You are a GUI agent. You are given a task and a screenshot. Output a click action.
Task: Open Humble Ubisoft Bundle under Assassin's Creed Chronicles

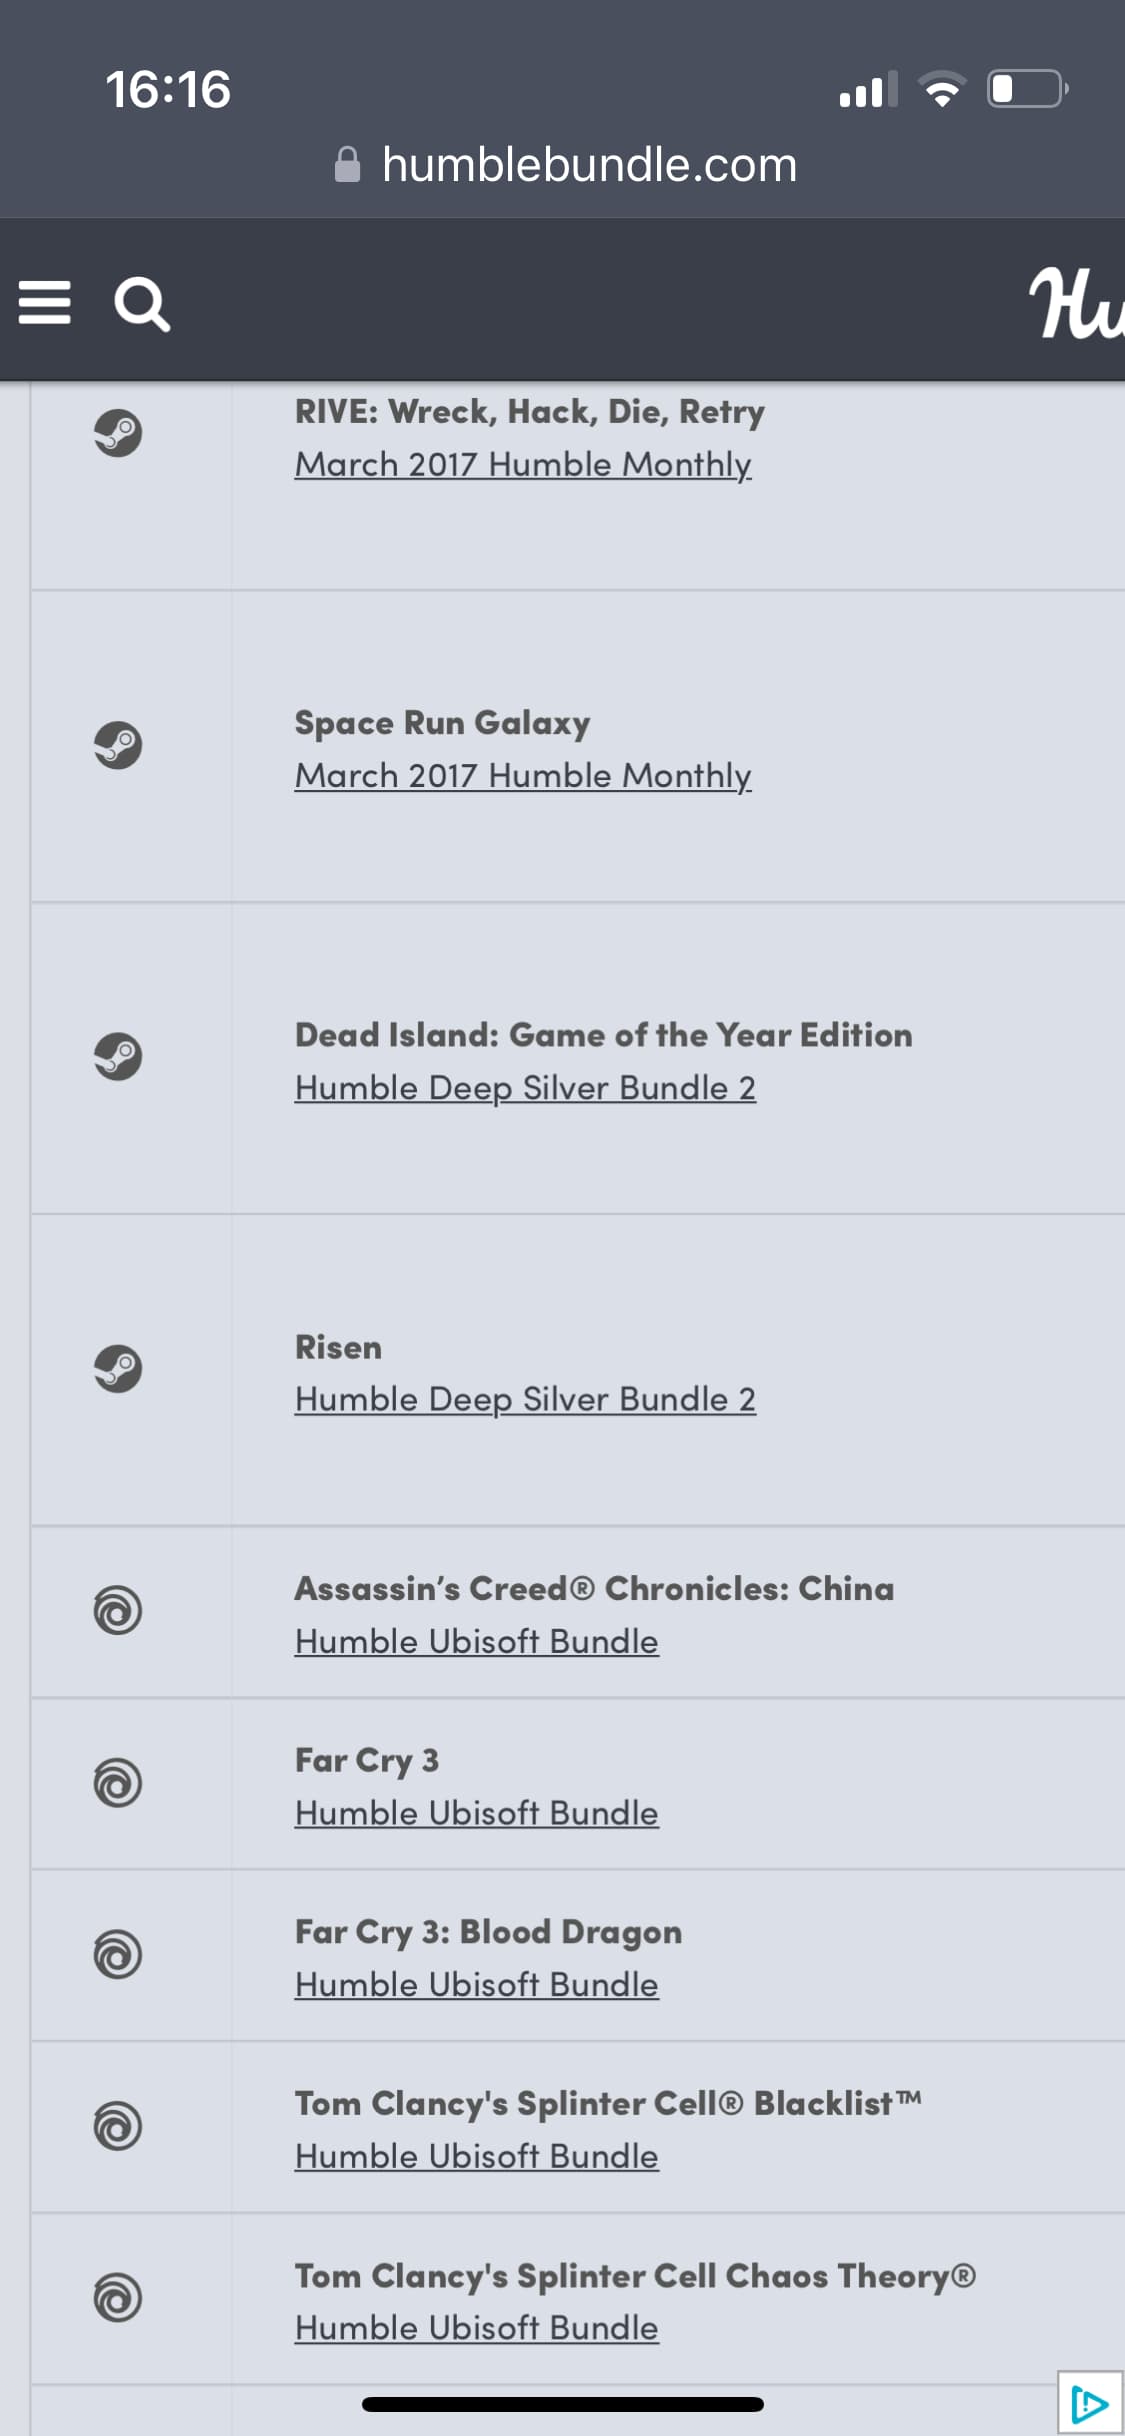click(x=476, y=1641)
